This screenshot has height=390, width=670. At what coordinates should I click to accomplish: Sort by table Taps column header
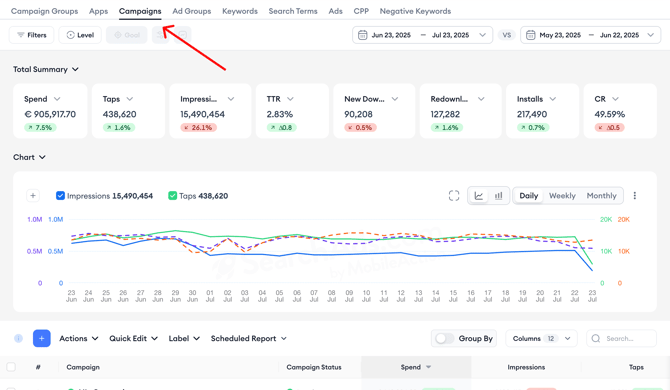(636, 367)
